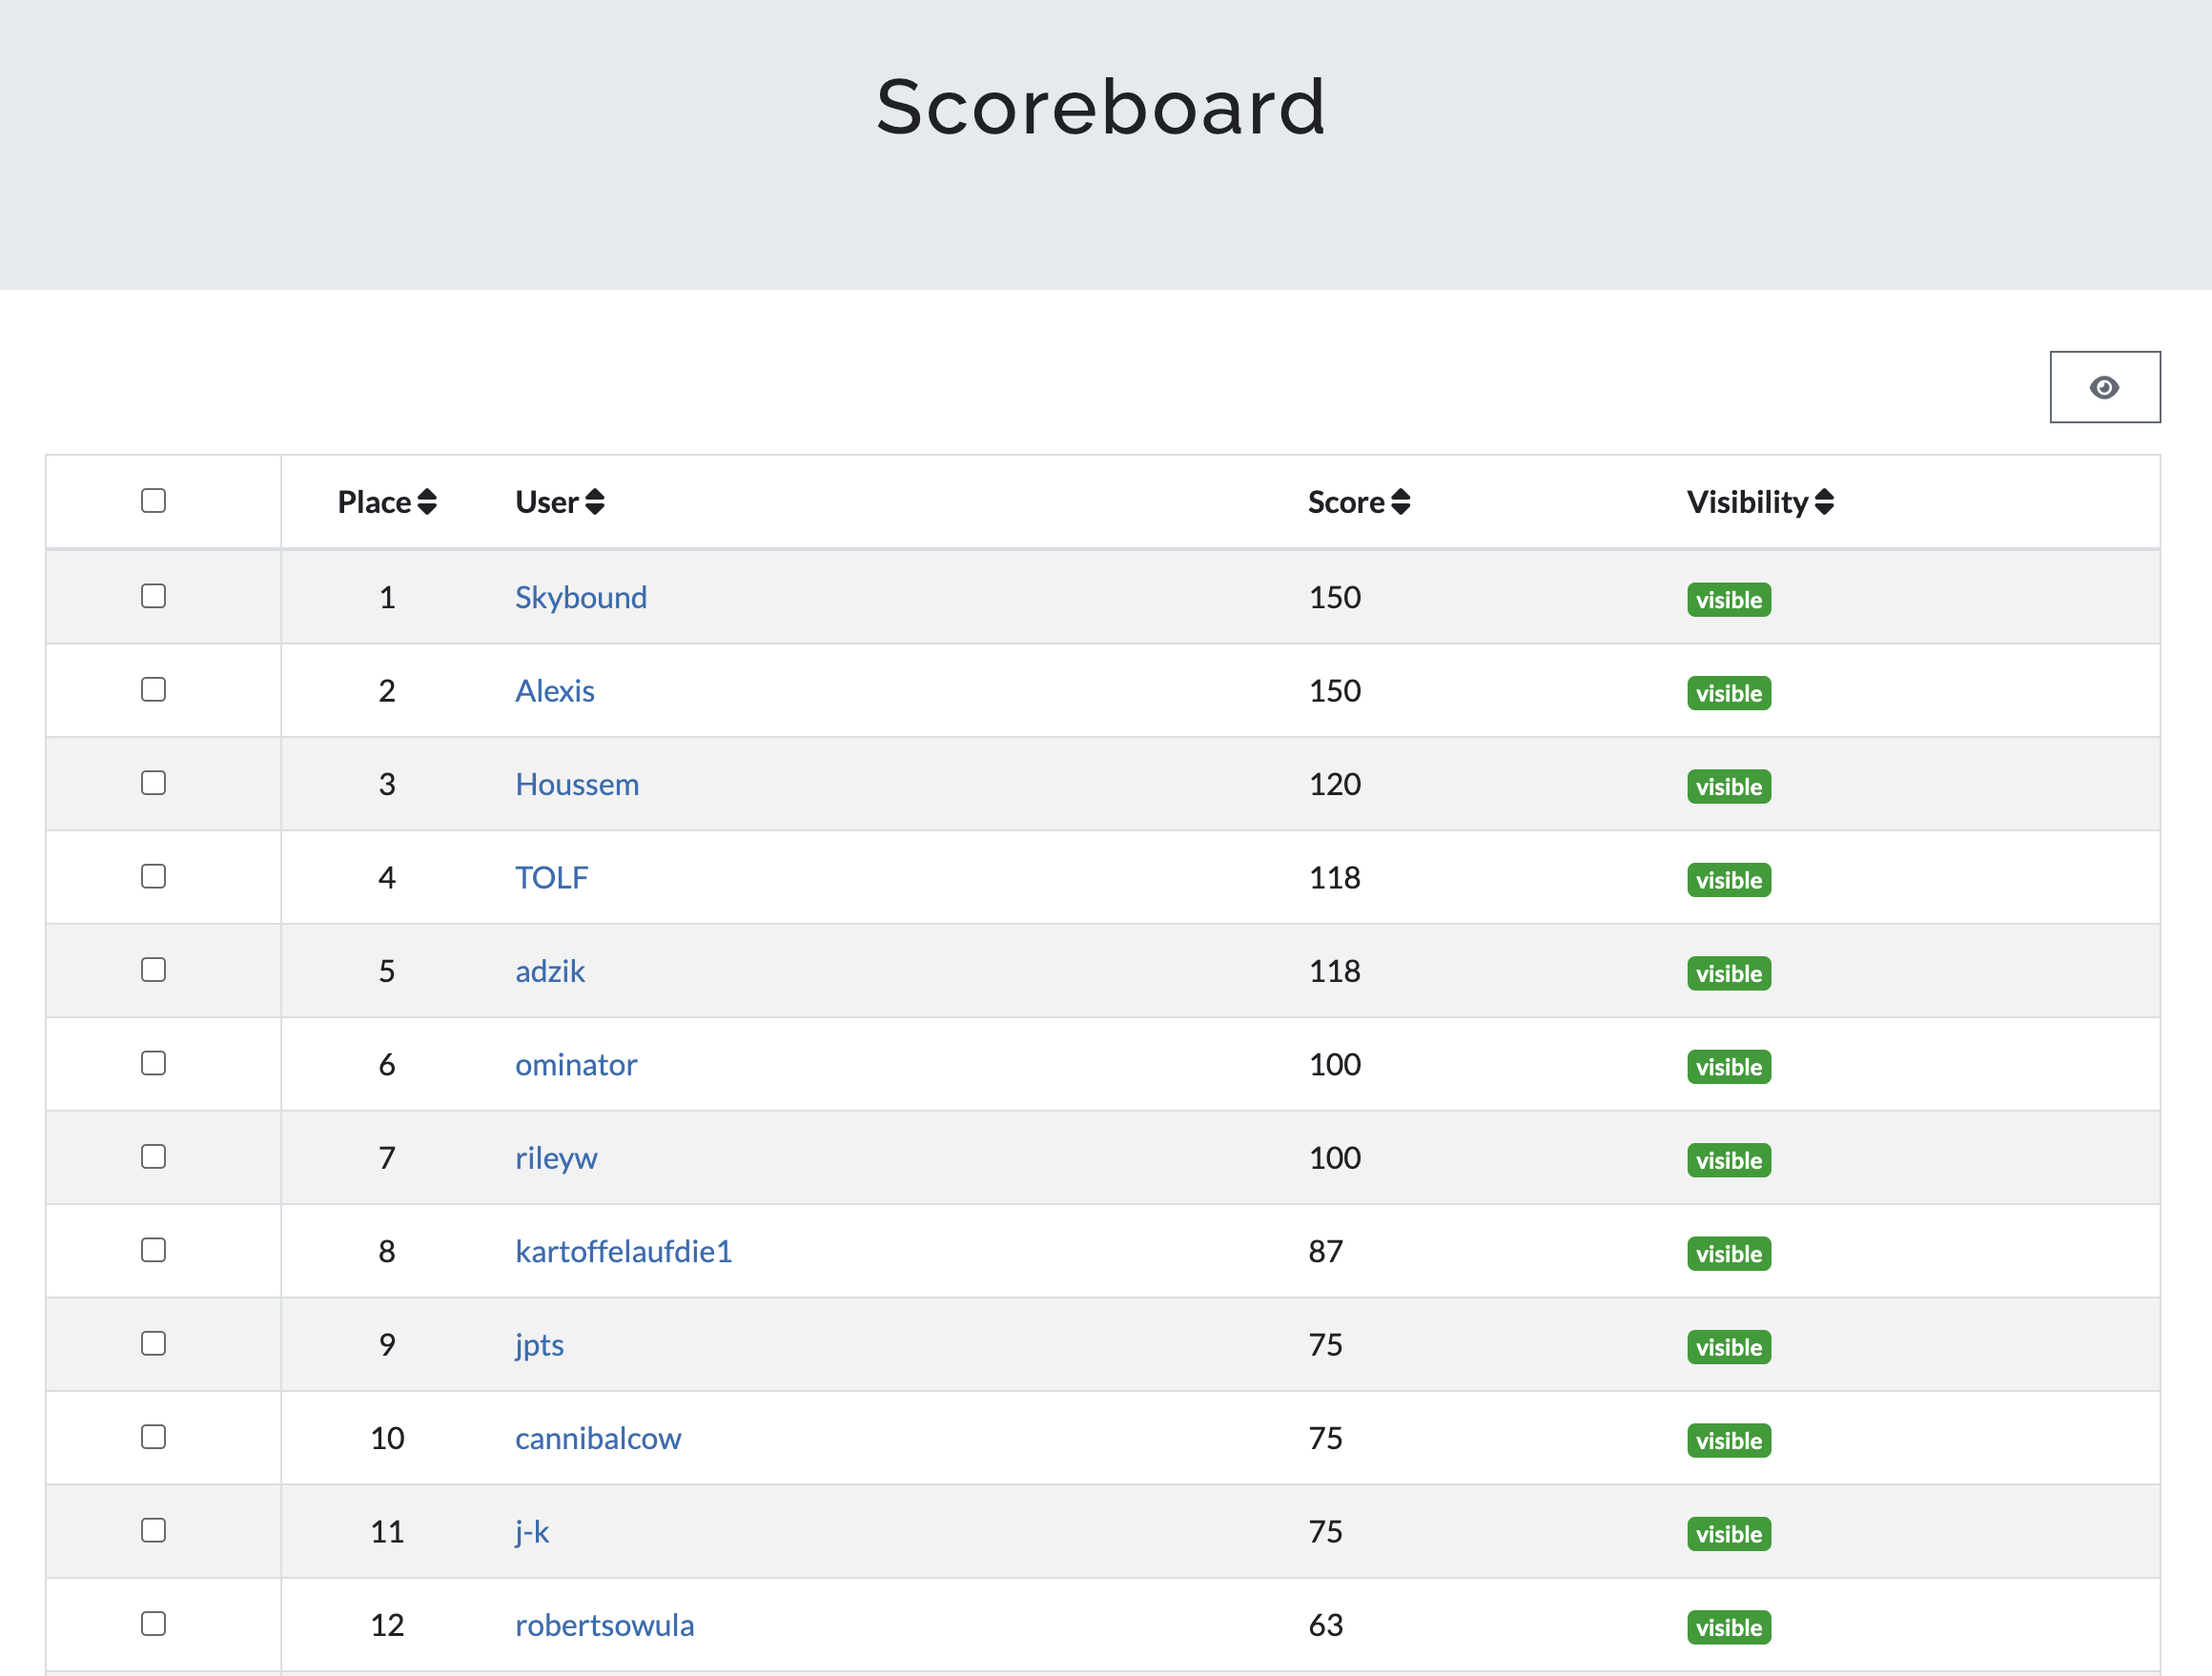Click the visible badge in rileyw's row
Screen dimensions: 2212x1676
click(x=1728, y=1160)
